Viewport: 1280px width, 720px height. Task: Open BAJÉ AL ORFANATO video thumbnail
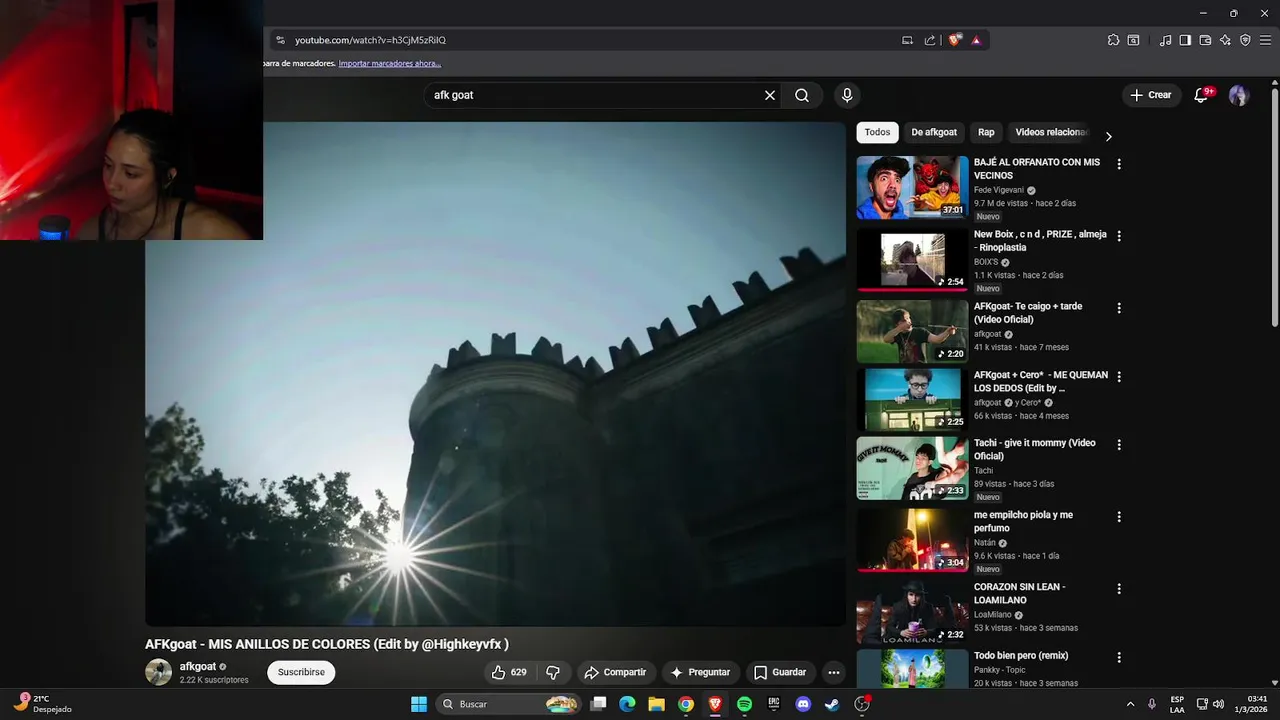pos(912,187)
